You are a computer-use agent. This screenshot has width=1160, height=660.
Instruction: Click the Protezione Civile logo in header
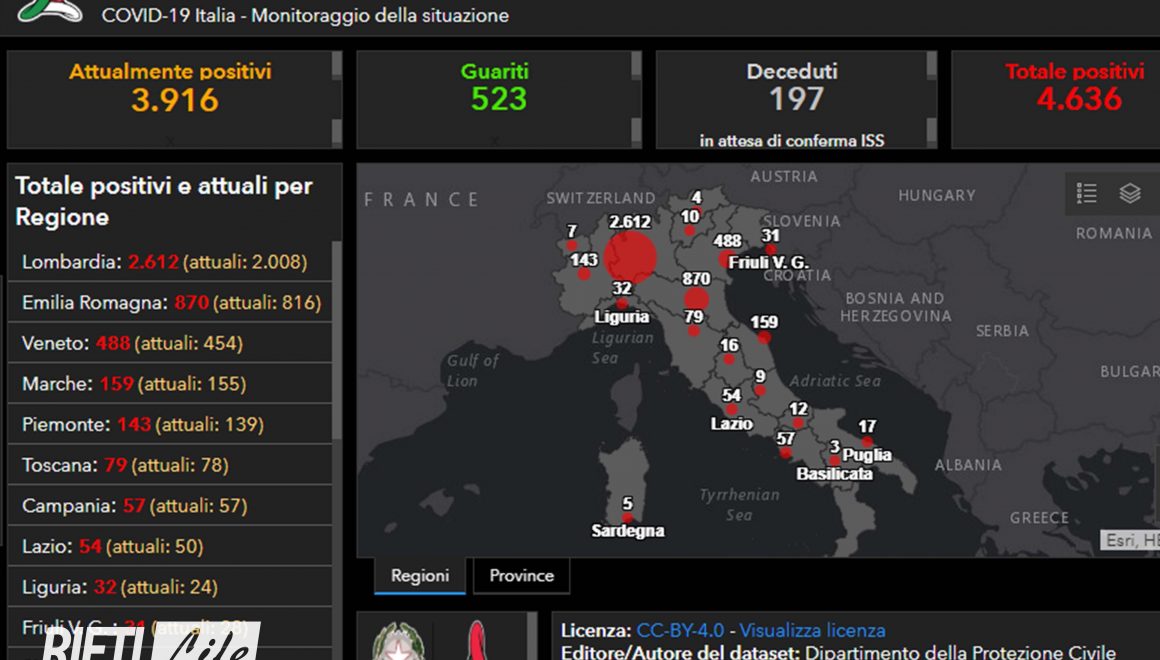(50, 11)
